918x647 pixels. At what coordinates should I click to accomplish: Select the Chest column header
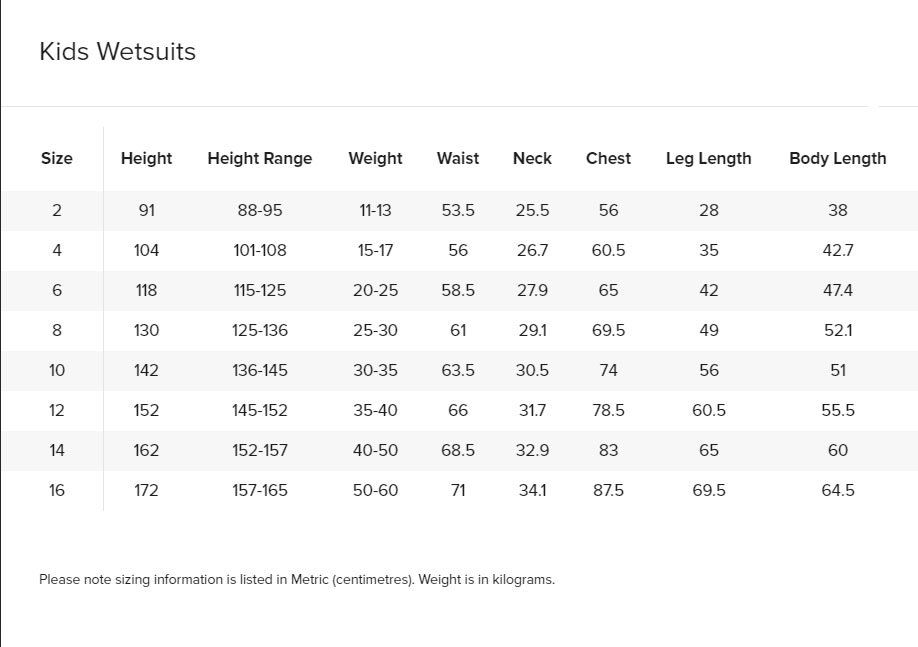(x=608, y=158)
